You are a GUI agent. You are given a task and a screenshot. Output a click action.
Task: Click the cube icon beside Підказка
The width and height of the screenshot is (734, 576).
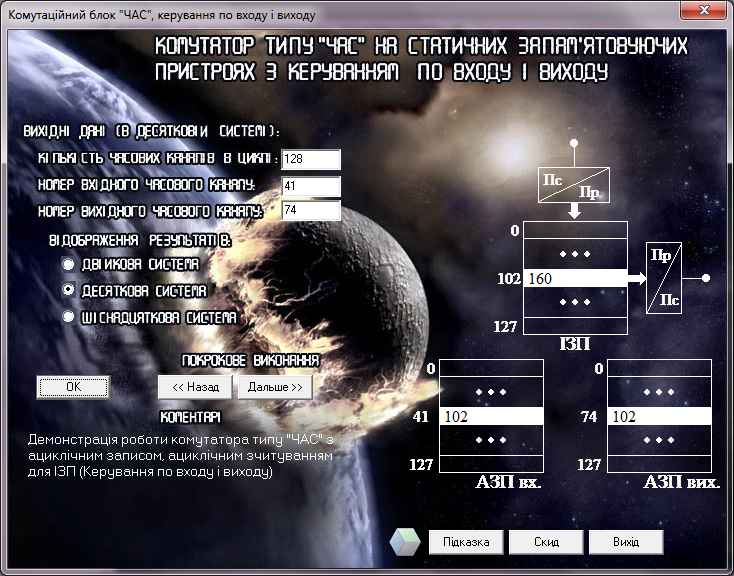(x=405, y=542)
